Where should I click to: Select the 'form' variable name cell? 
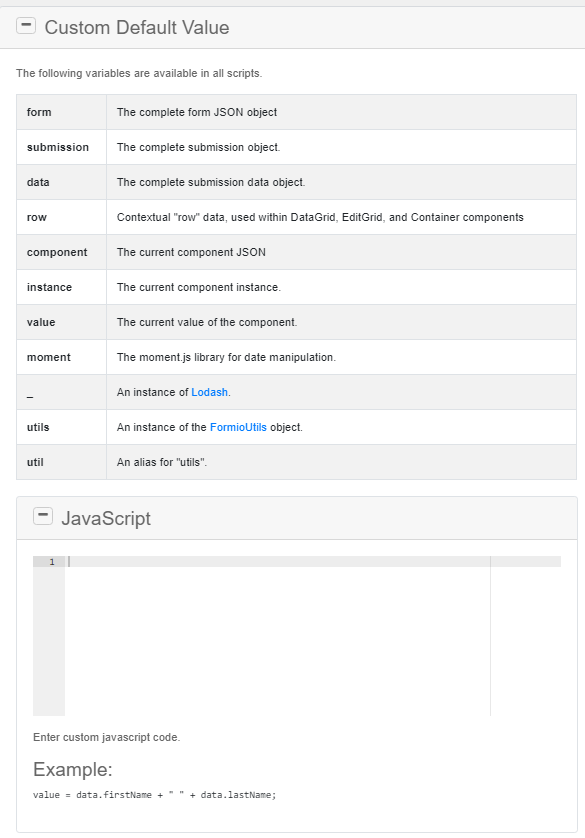click(61, 112)
